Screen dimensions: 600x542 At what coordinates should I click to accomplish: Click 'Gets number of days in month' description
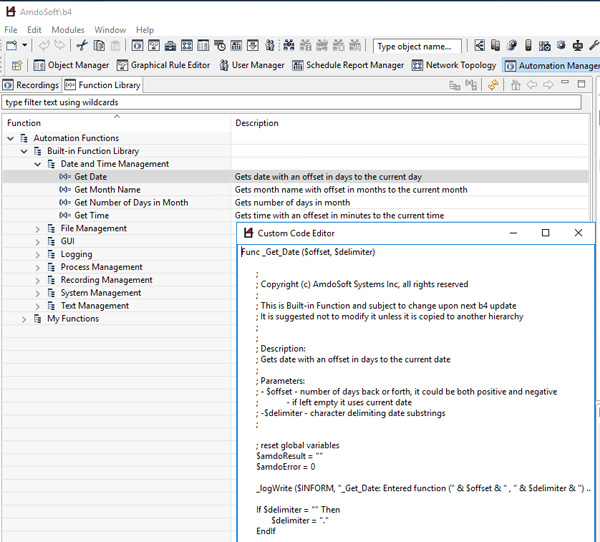pyautogui.click(x=292, y=202)
